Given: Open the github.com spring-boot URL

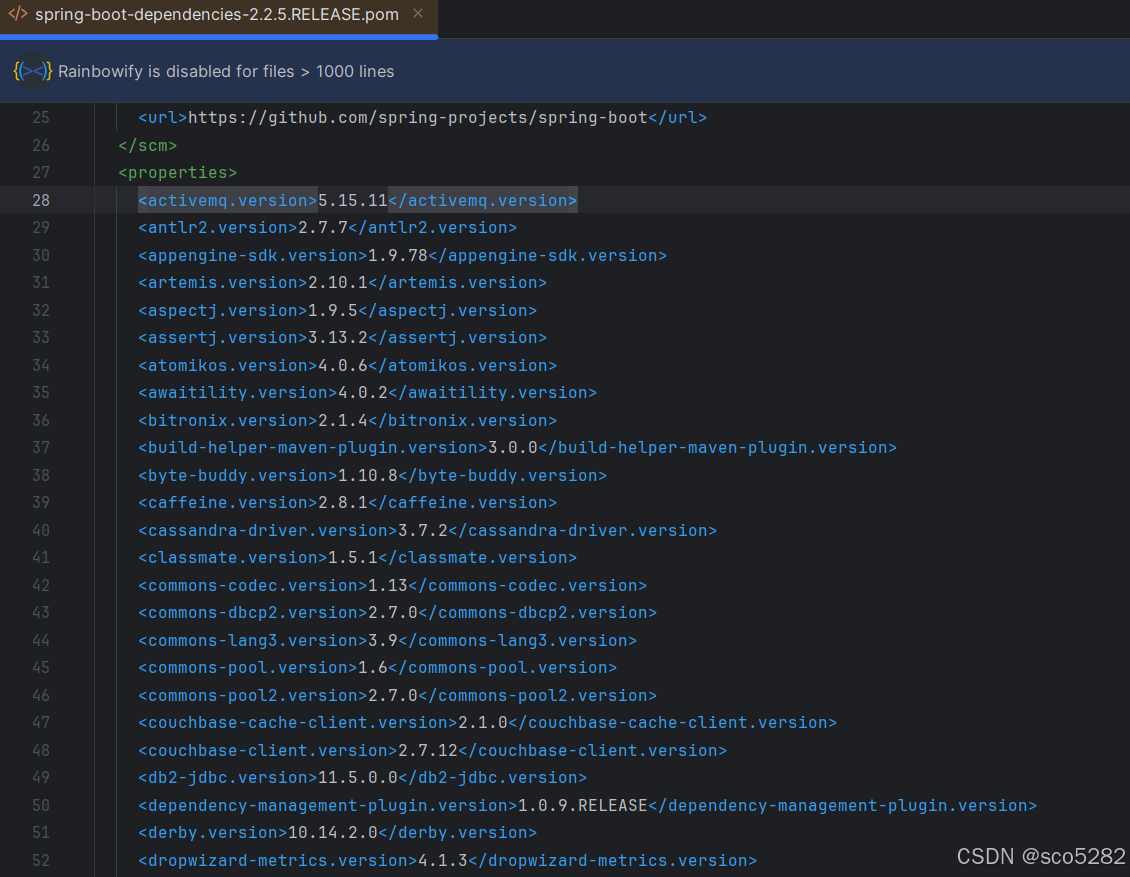Looking at the screenshot, I should [x=418, y=117].
